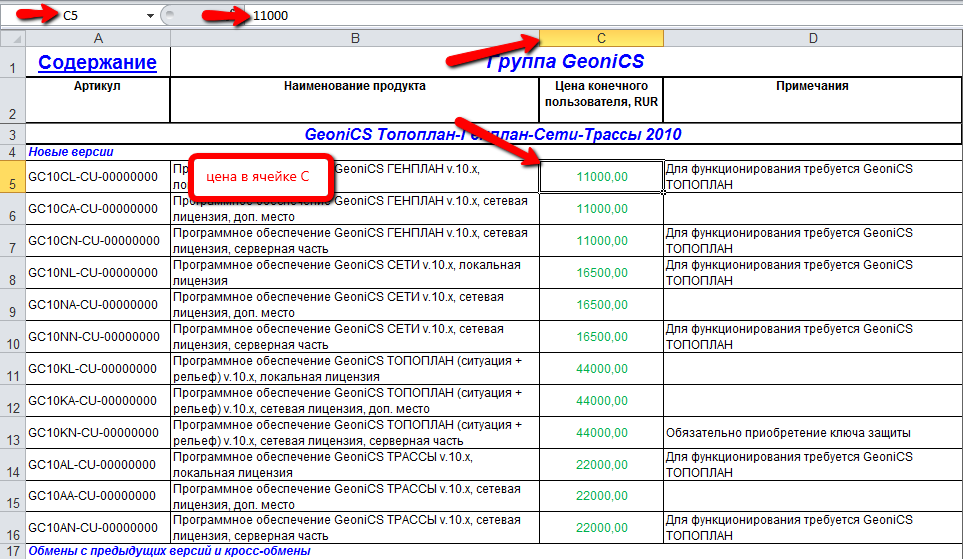Click the Наименование продукта header cell
Viewport: 963px width, 559px height.
tap(355, 100)
